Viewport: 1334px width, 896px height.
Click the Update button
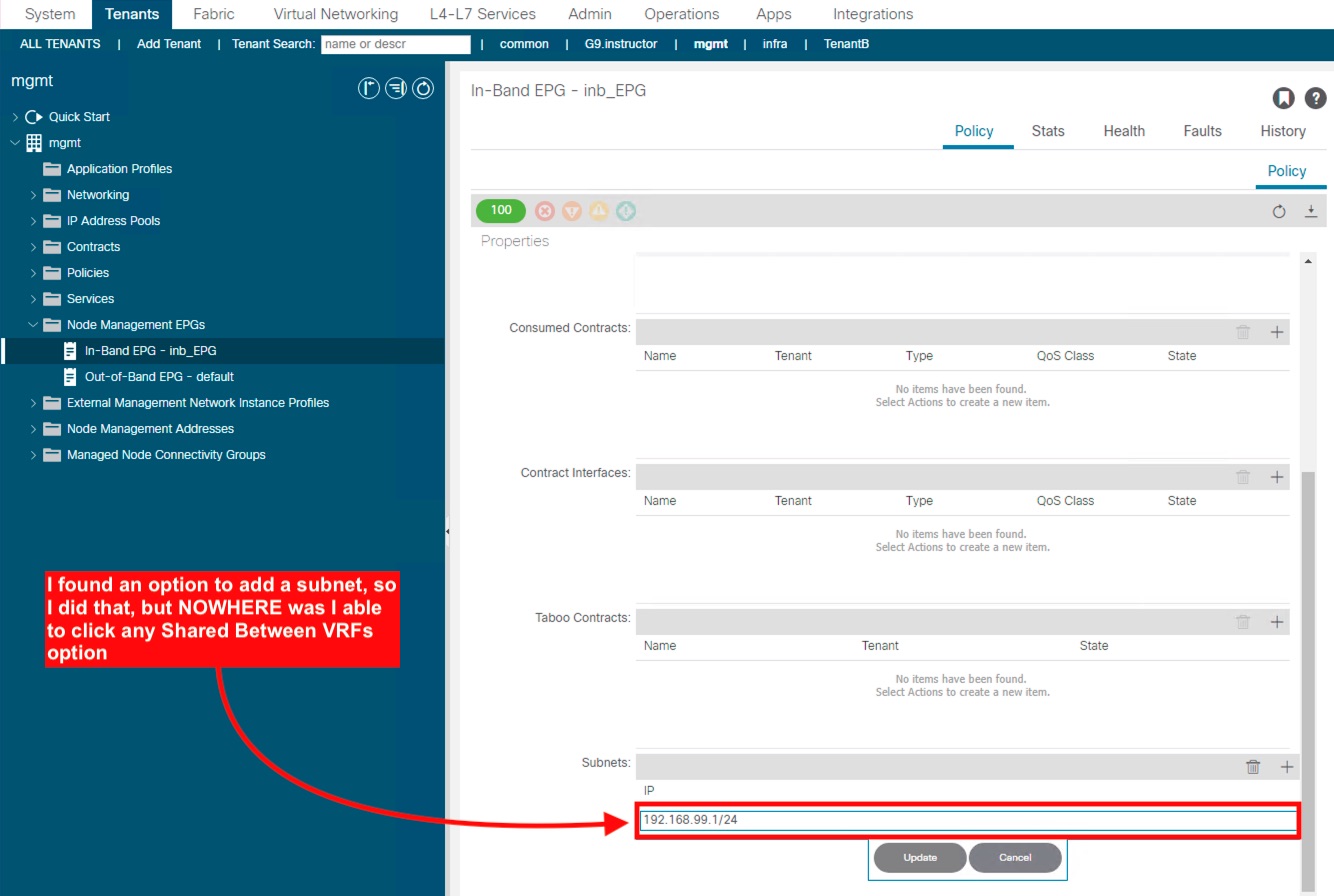[920, 858]
